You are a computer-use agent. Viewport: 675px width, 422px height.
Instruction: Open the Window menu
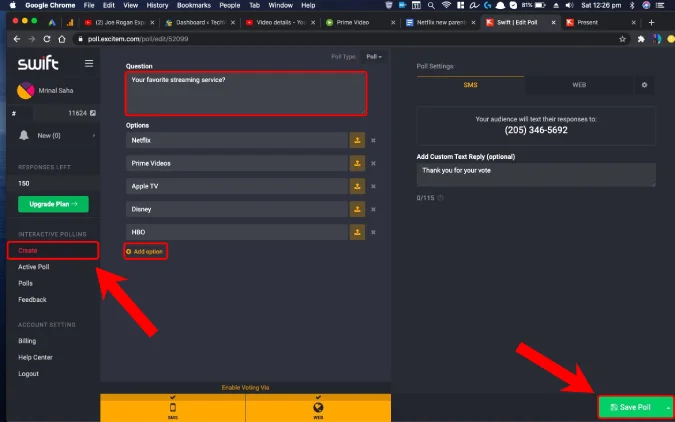click(279, 5)
